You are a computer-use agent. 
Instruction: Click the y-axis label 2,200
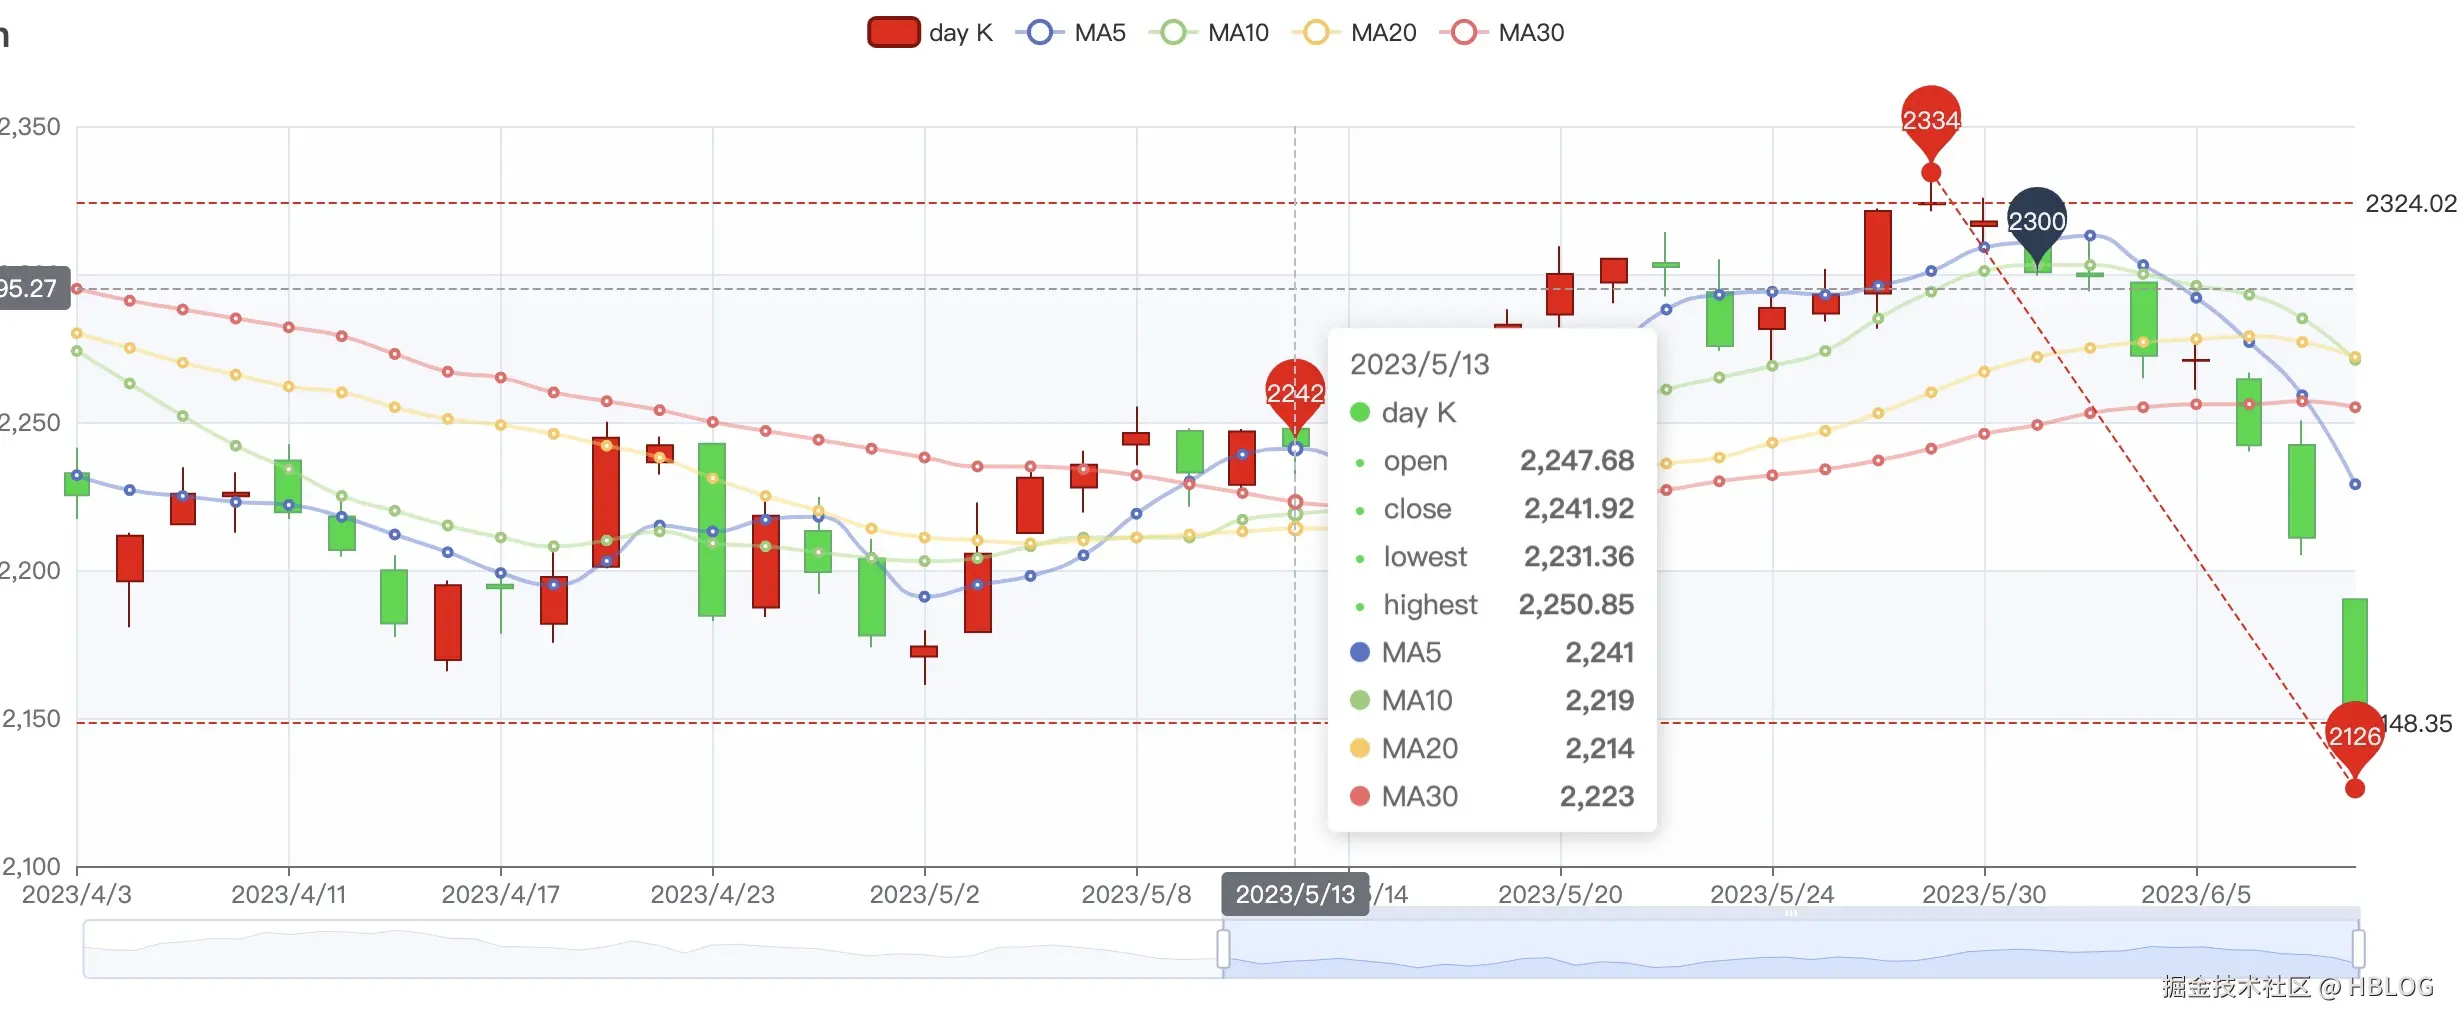tap(30, 571)
